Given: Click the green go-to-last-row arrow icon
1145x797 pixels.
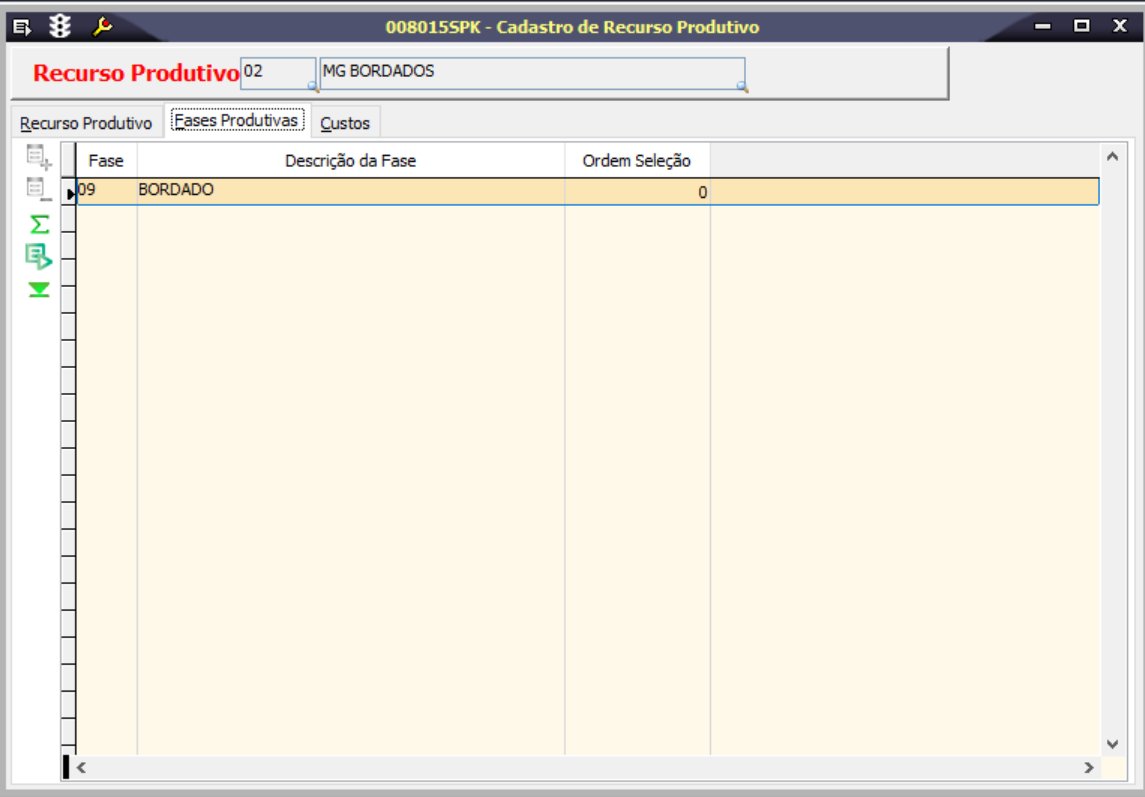Looking at the screenshot, I should (x=39, y=289).
